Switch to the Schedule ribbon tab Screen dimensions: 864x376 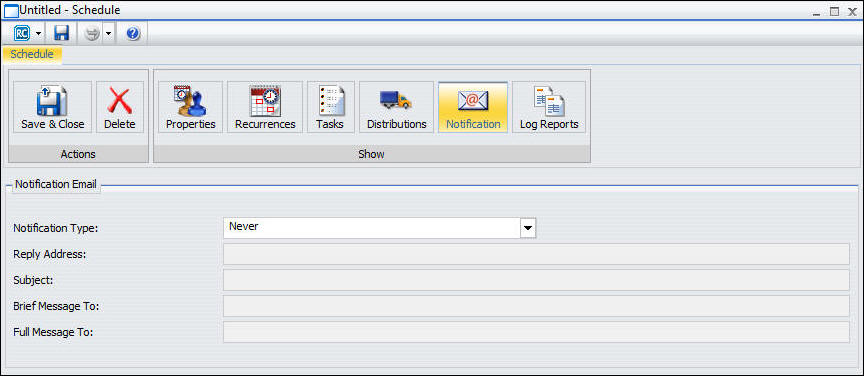(32, 54)
